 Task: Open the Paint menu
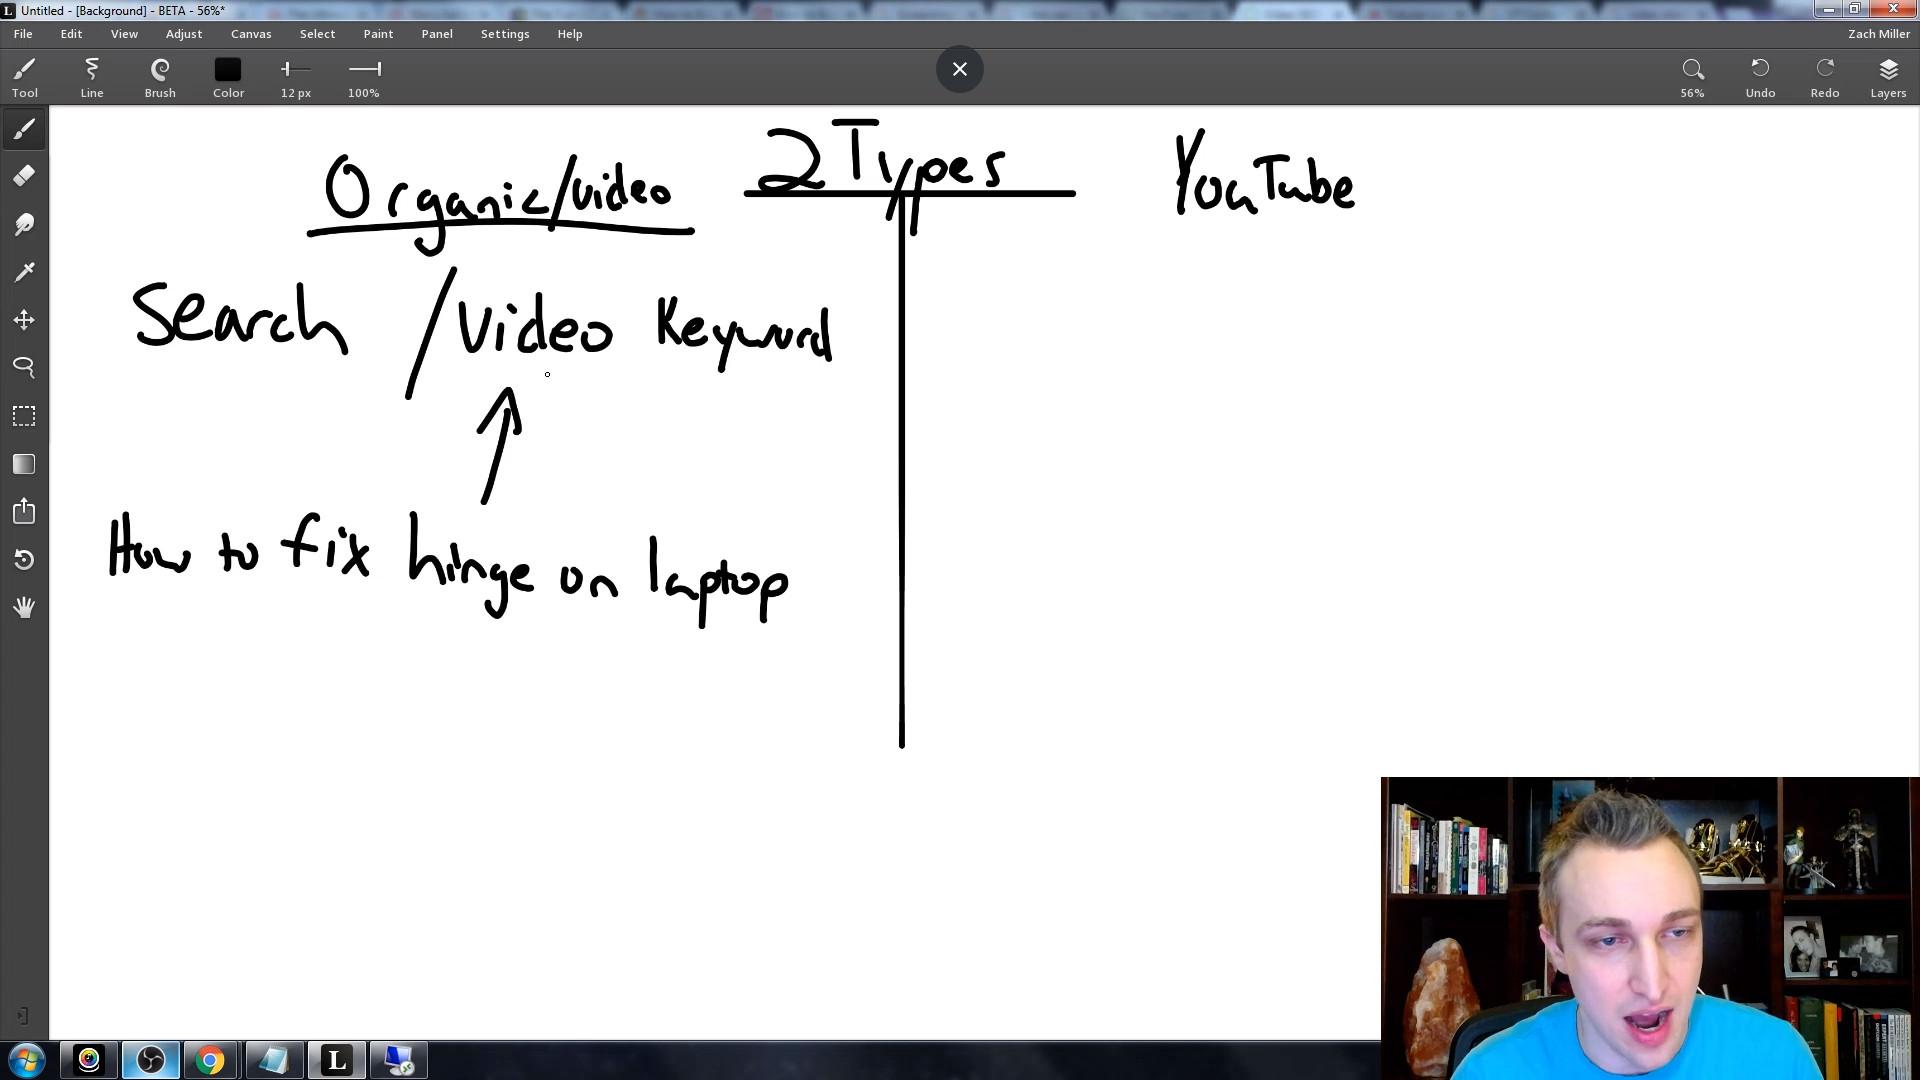(378, 33)
